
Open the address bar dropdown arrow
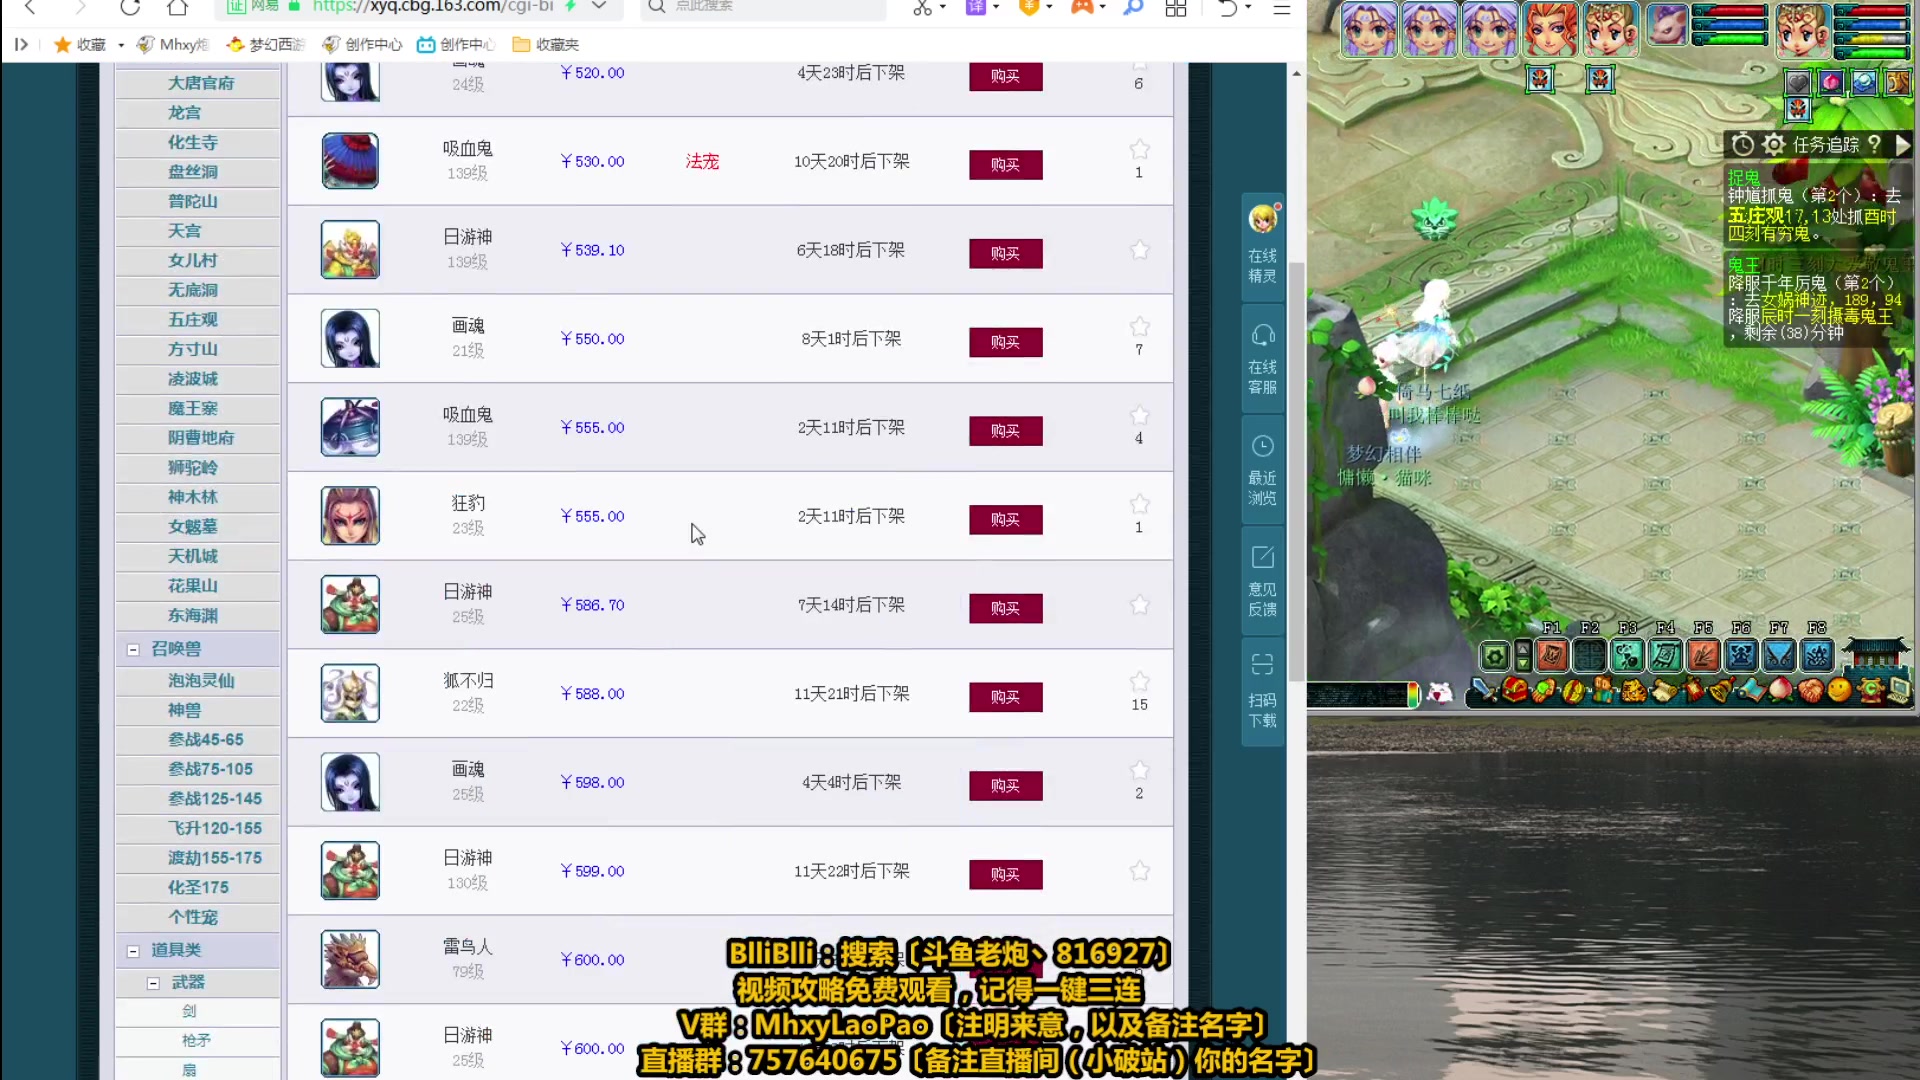click(599, 6)
